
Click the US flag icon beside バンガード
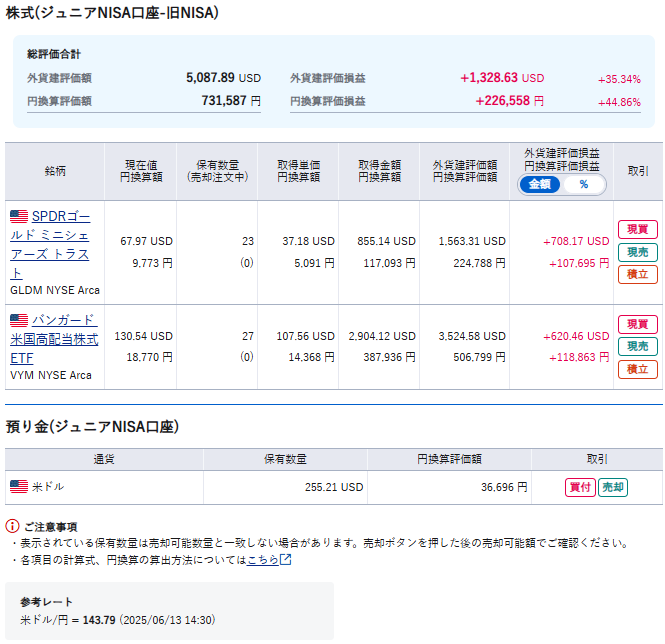19,320
